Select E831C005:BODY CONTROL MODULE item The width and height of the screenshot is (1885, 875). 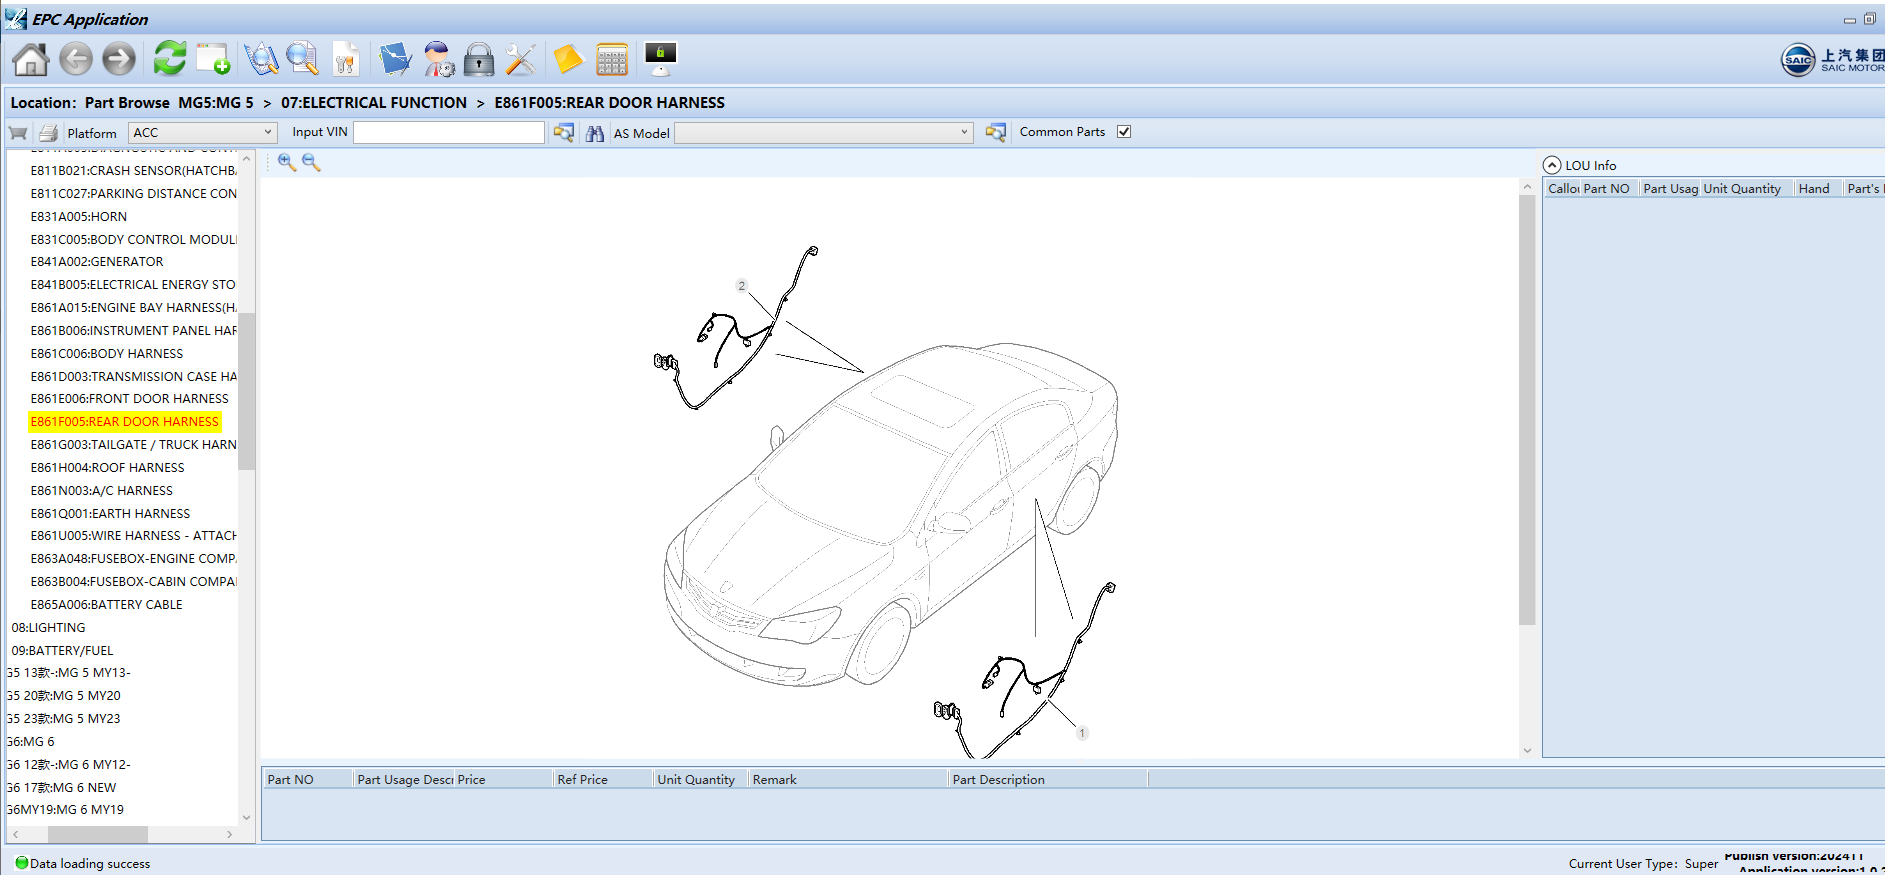coord(134,239)
